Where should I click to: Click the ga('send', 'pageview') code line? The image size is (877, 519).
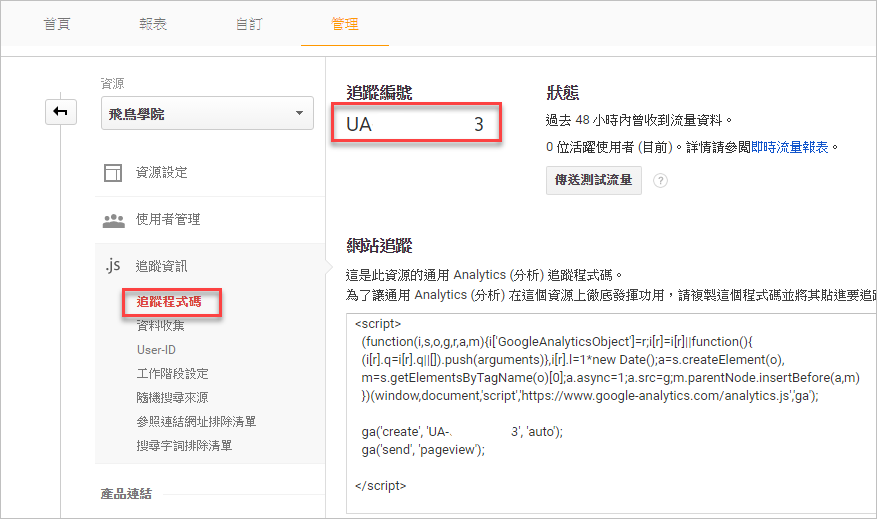coord(423,450)
